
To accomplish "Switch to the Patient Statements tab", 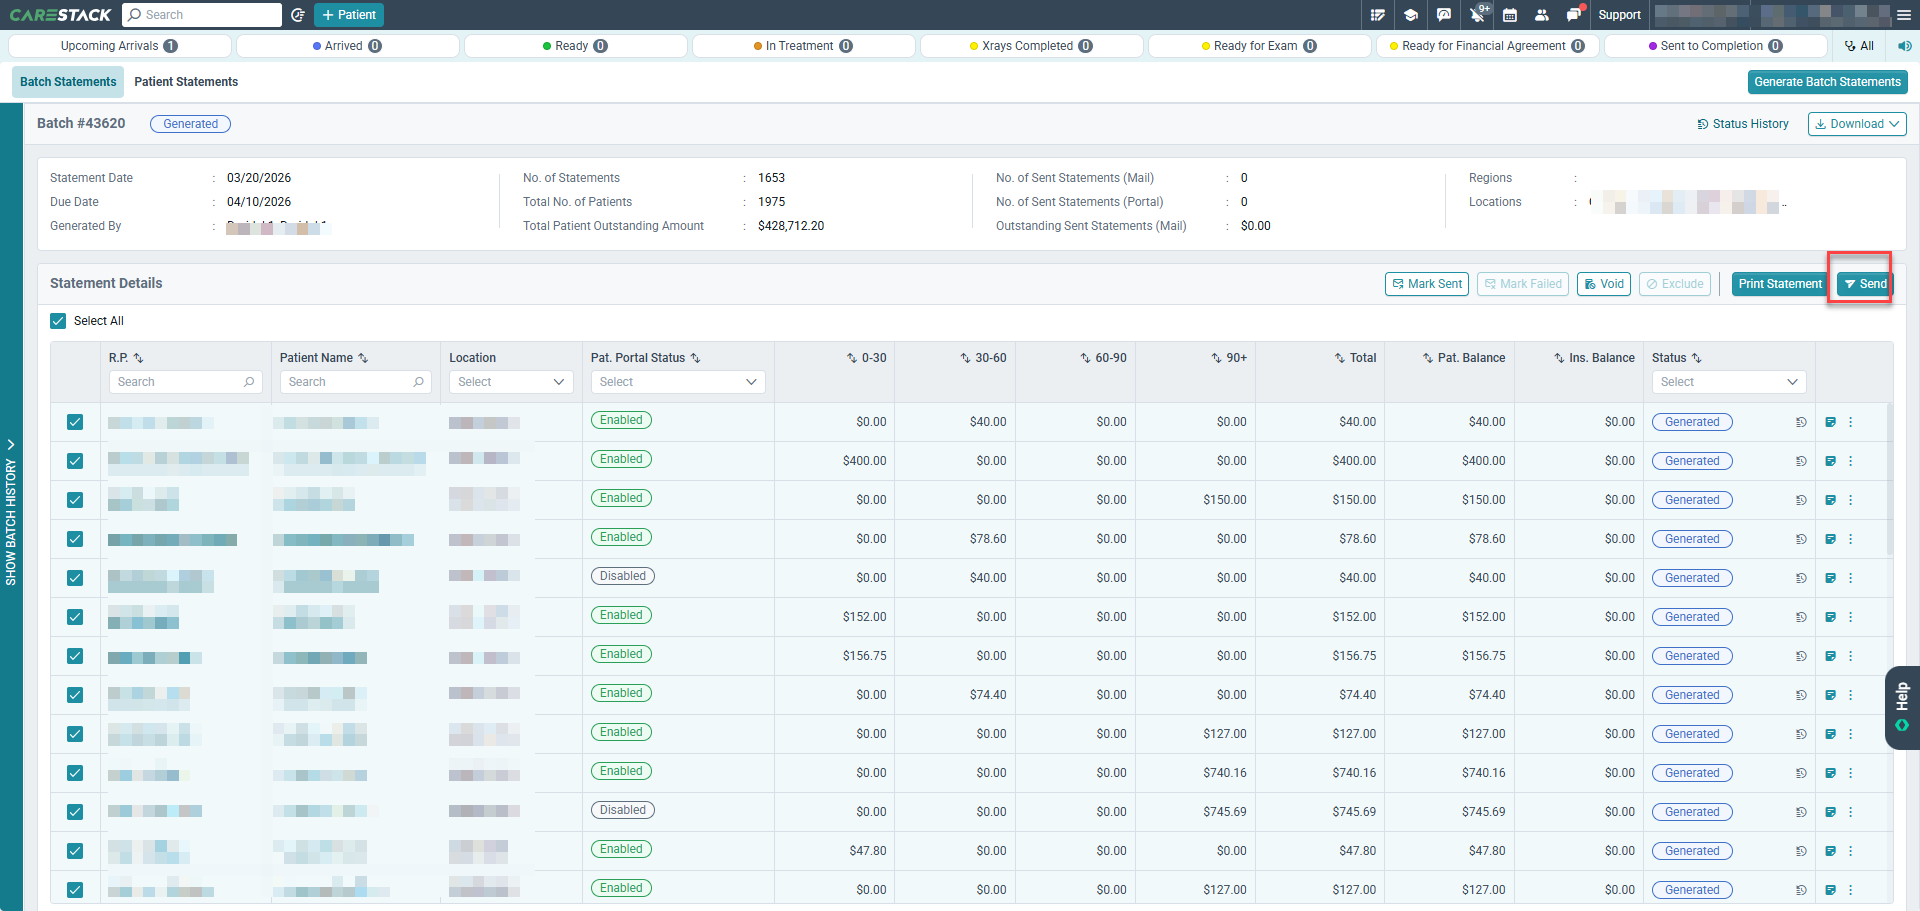I will pyautogui.click(x=186, y=82).
